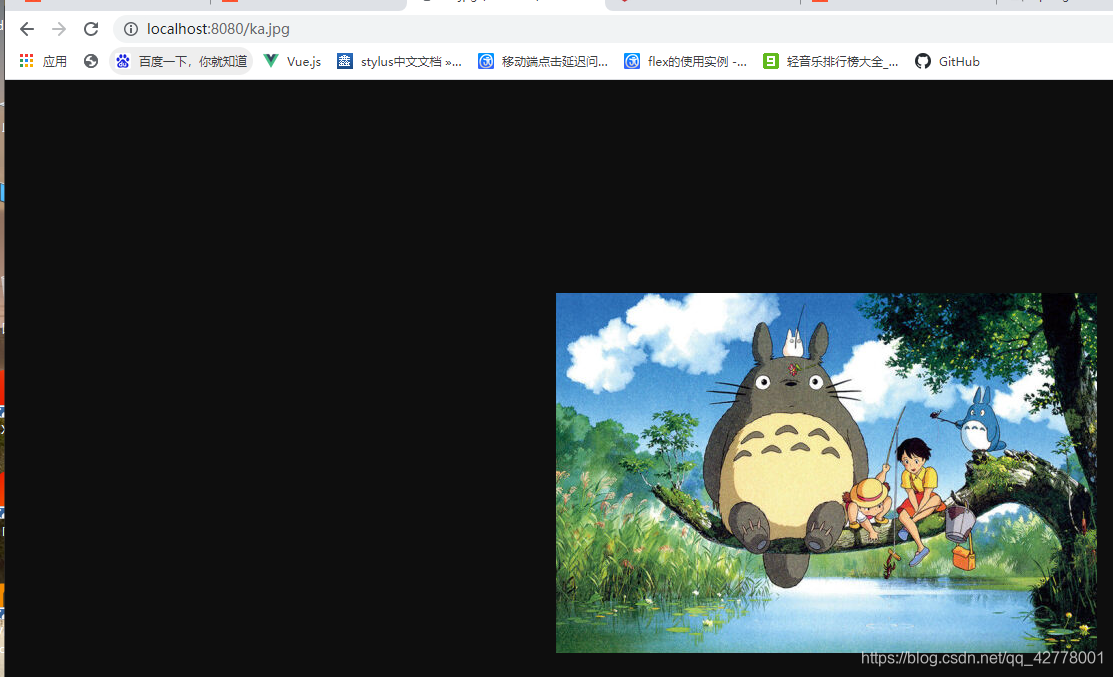Open the Baidu (百度一下) bookmark
1113x677 pixels.
coord(181,62)
